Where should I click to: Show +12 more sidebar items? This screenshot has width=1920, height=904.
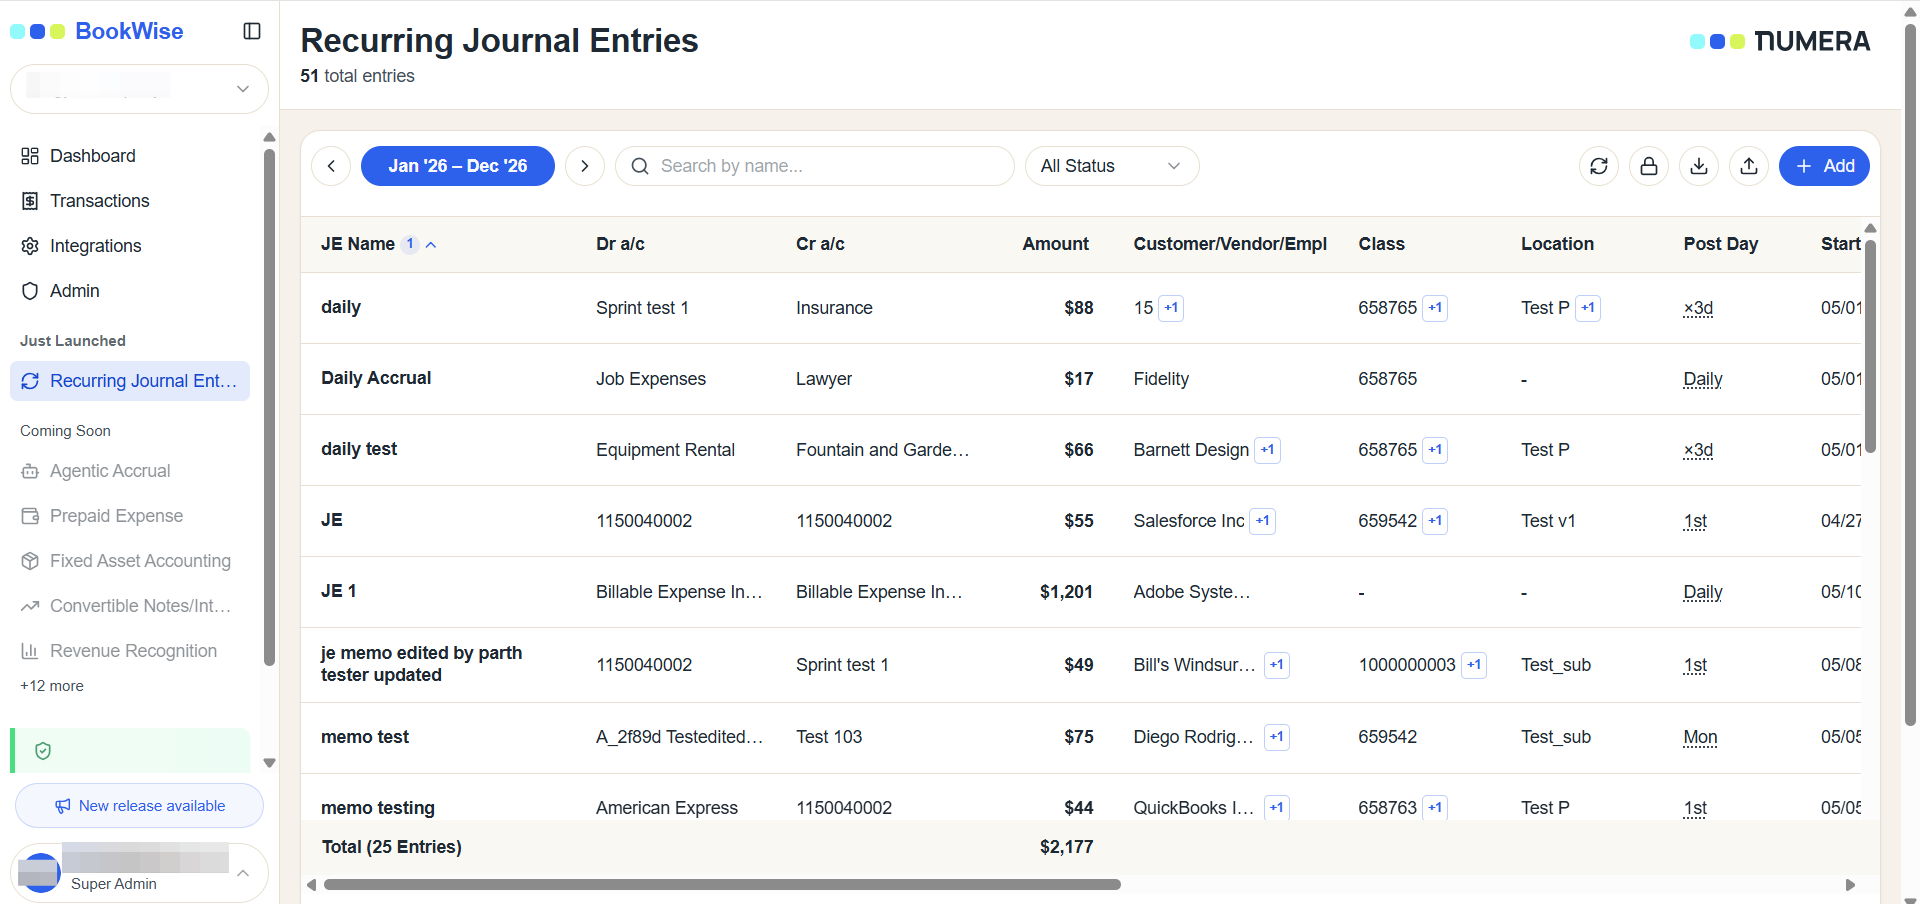[52, 686]
